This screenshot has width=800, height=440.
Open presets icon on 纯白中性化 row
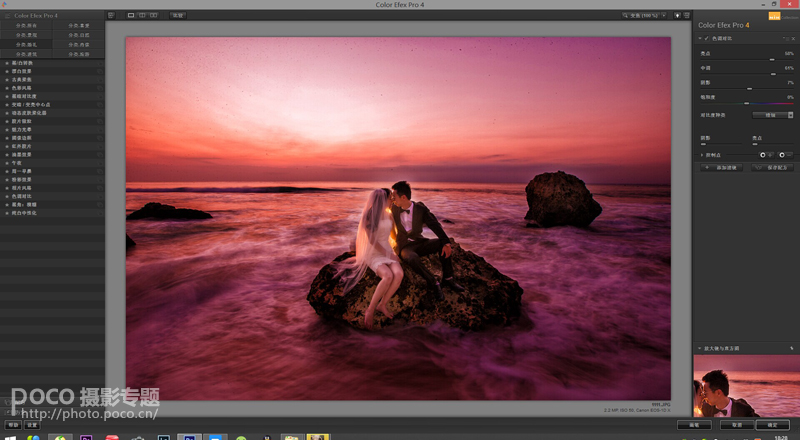tap(99, 213)
